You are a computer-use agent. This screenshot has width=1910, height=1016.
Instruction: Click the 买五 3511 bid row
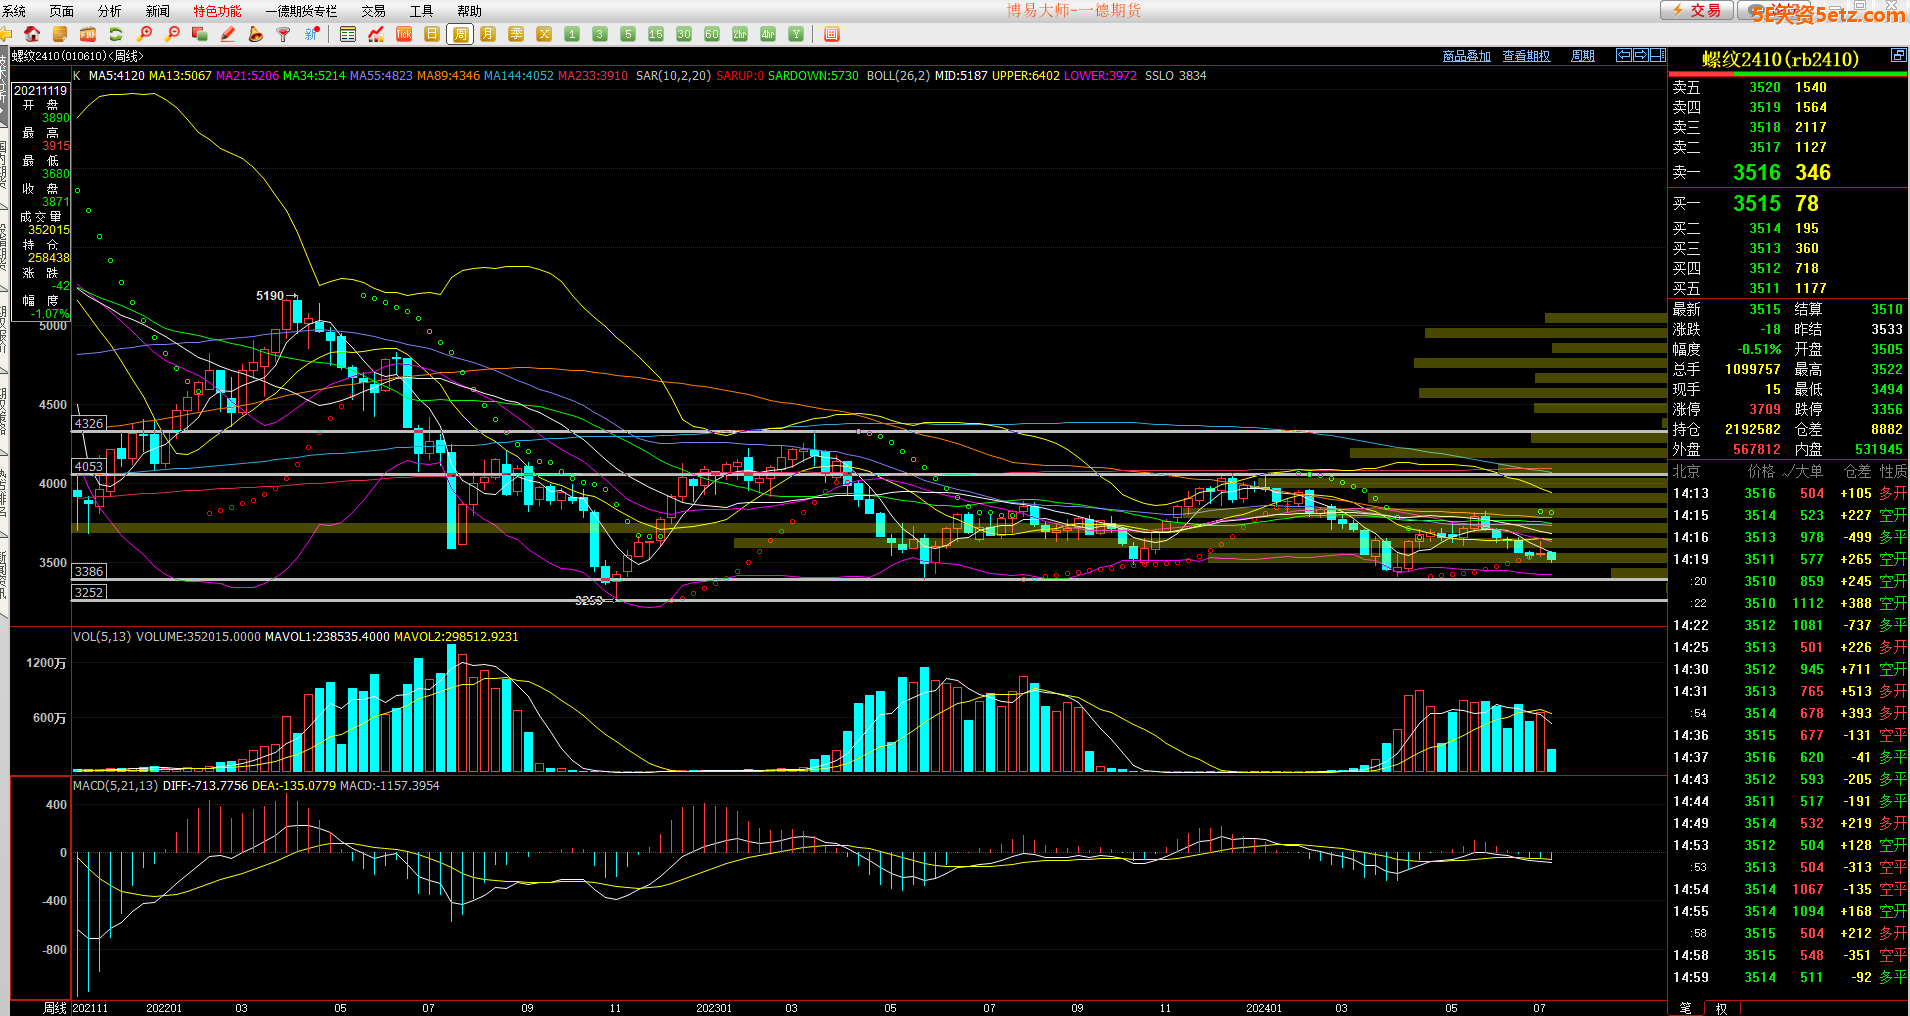pyautogui.click(x=1788, y=288)
